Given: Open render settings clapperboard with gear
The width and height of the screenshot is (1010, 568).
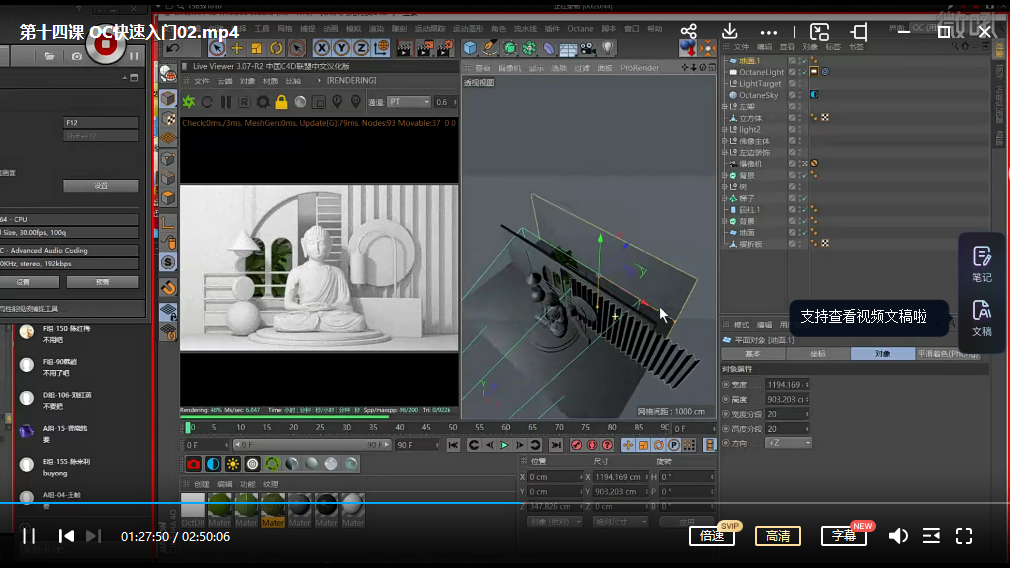Looking at the screenshot, I should pos(444,48).
